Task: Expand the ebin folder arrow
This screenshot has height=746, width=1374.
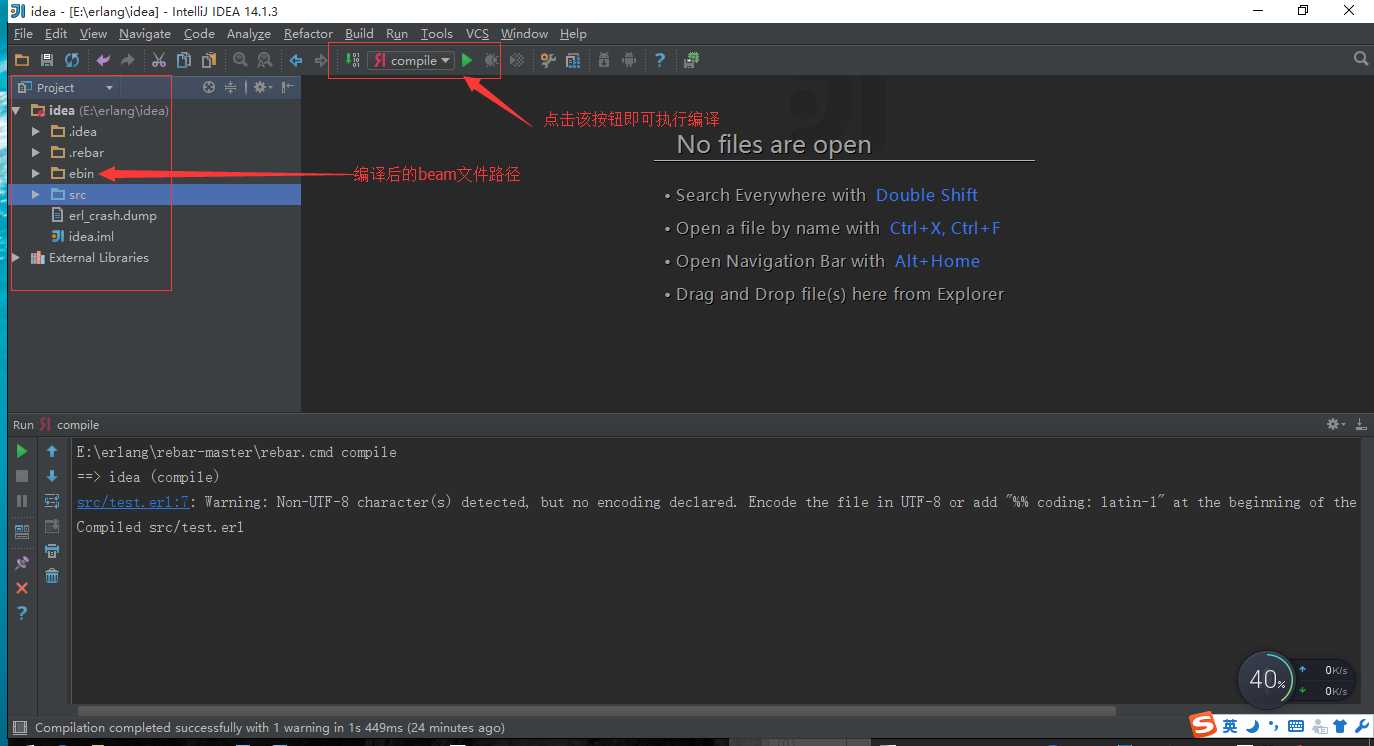Action: coord(36,174)
